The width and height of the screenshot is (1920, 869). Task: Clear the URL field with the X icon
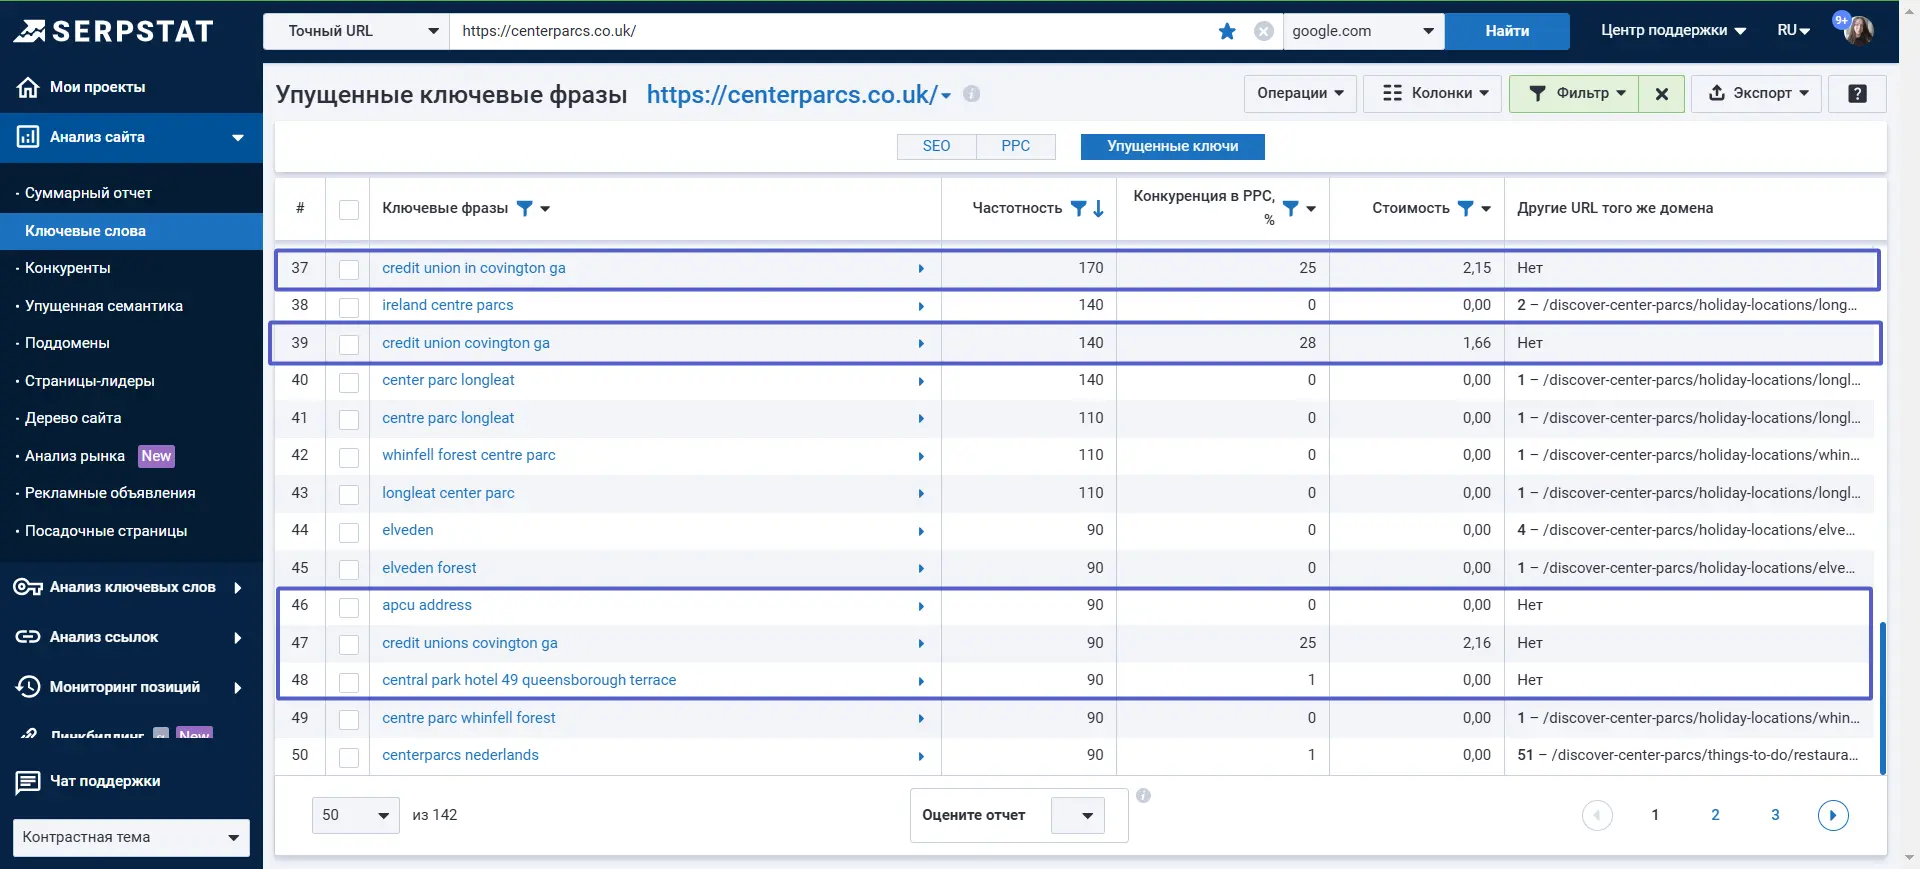(1264, 31)
